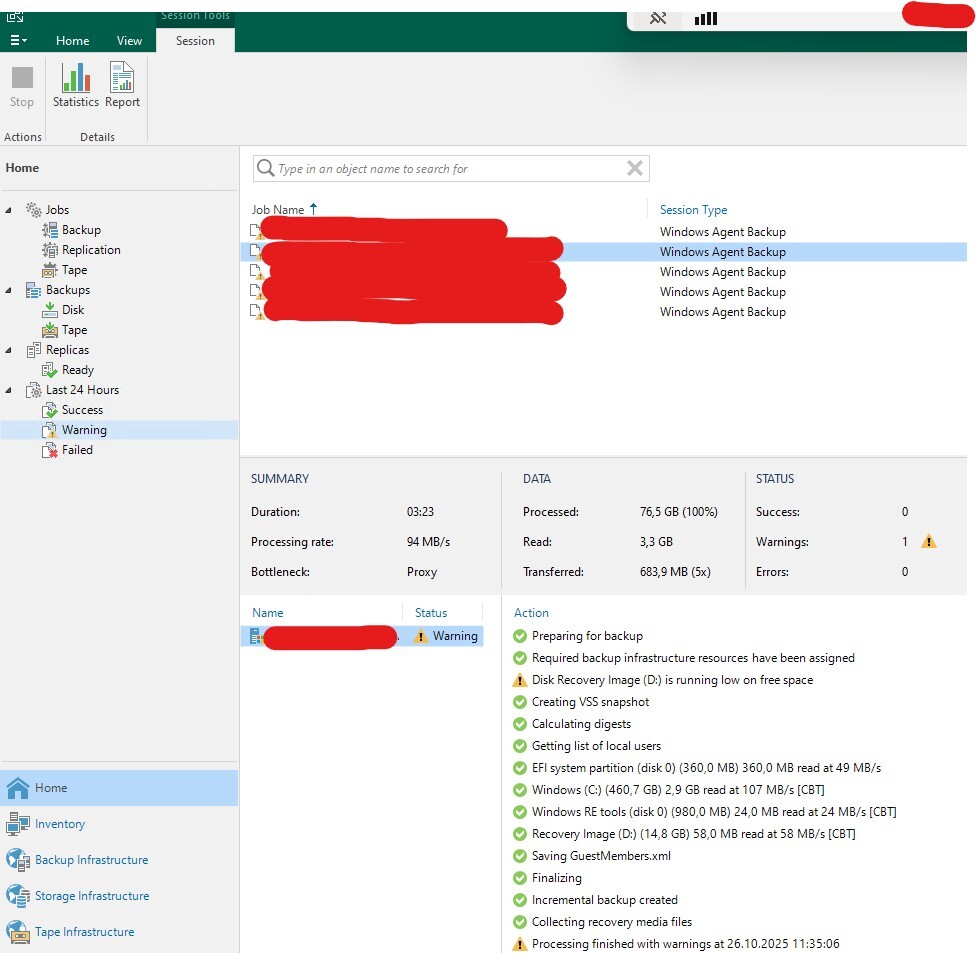Collapse the Last 24 Hours node
This screenshot has width=976, height=953.
click(9, 390)
